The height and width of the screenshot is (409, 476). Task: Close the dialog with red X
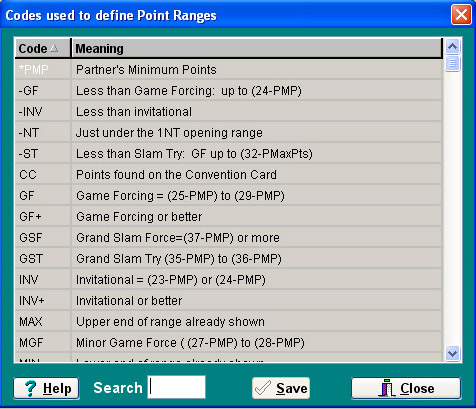click(x=461, y=15)
